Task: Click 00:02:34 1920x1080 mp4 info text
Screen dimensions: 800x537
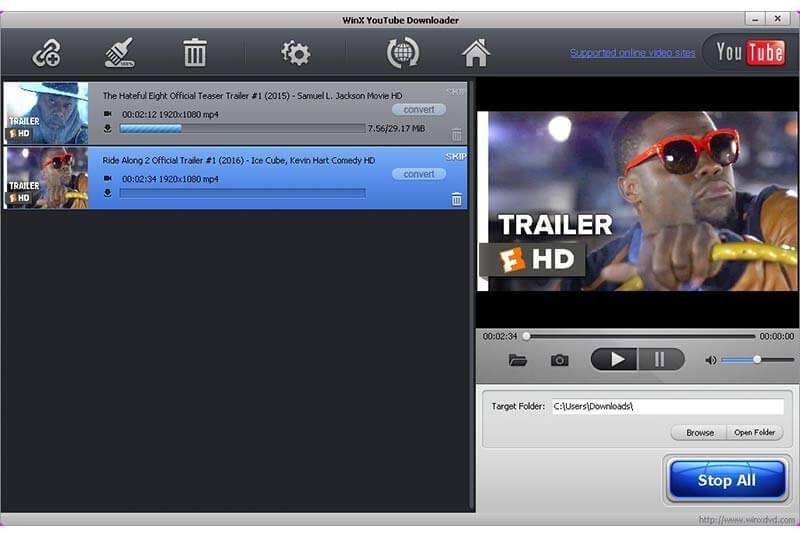Action: [170, 179]
